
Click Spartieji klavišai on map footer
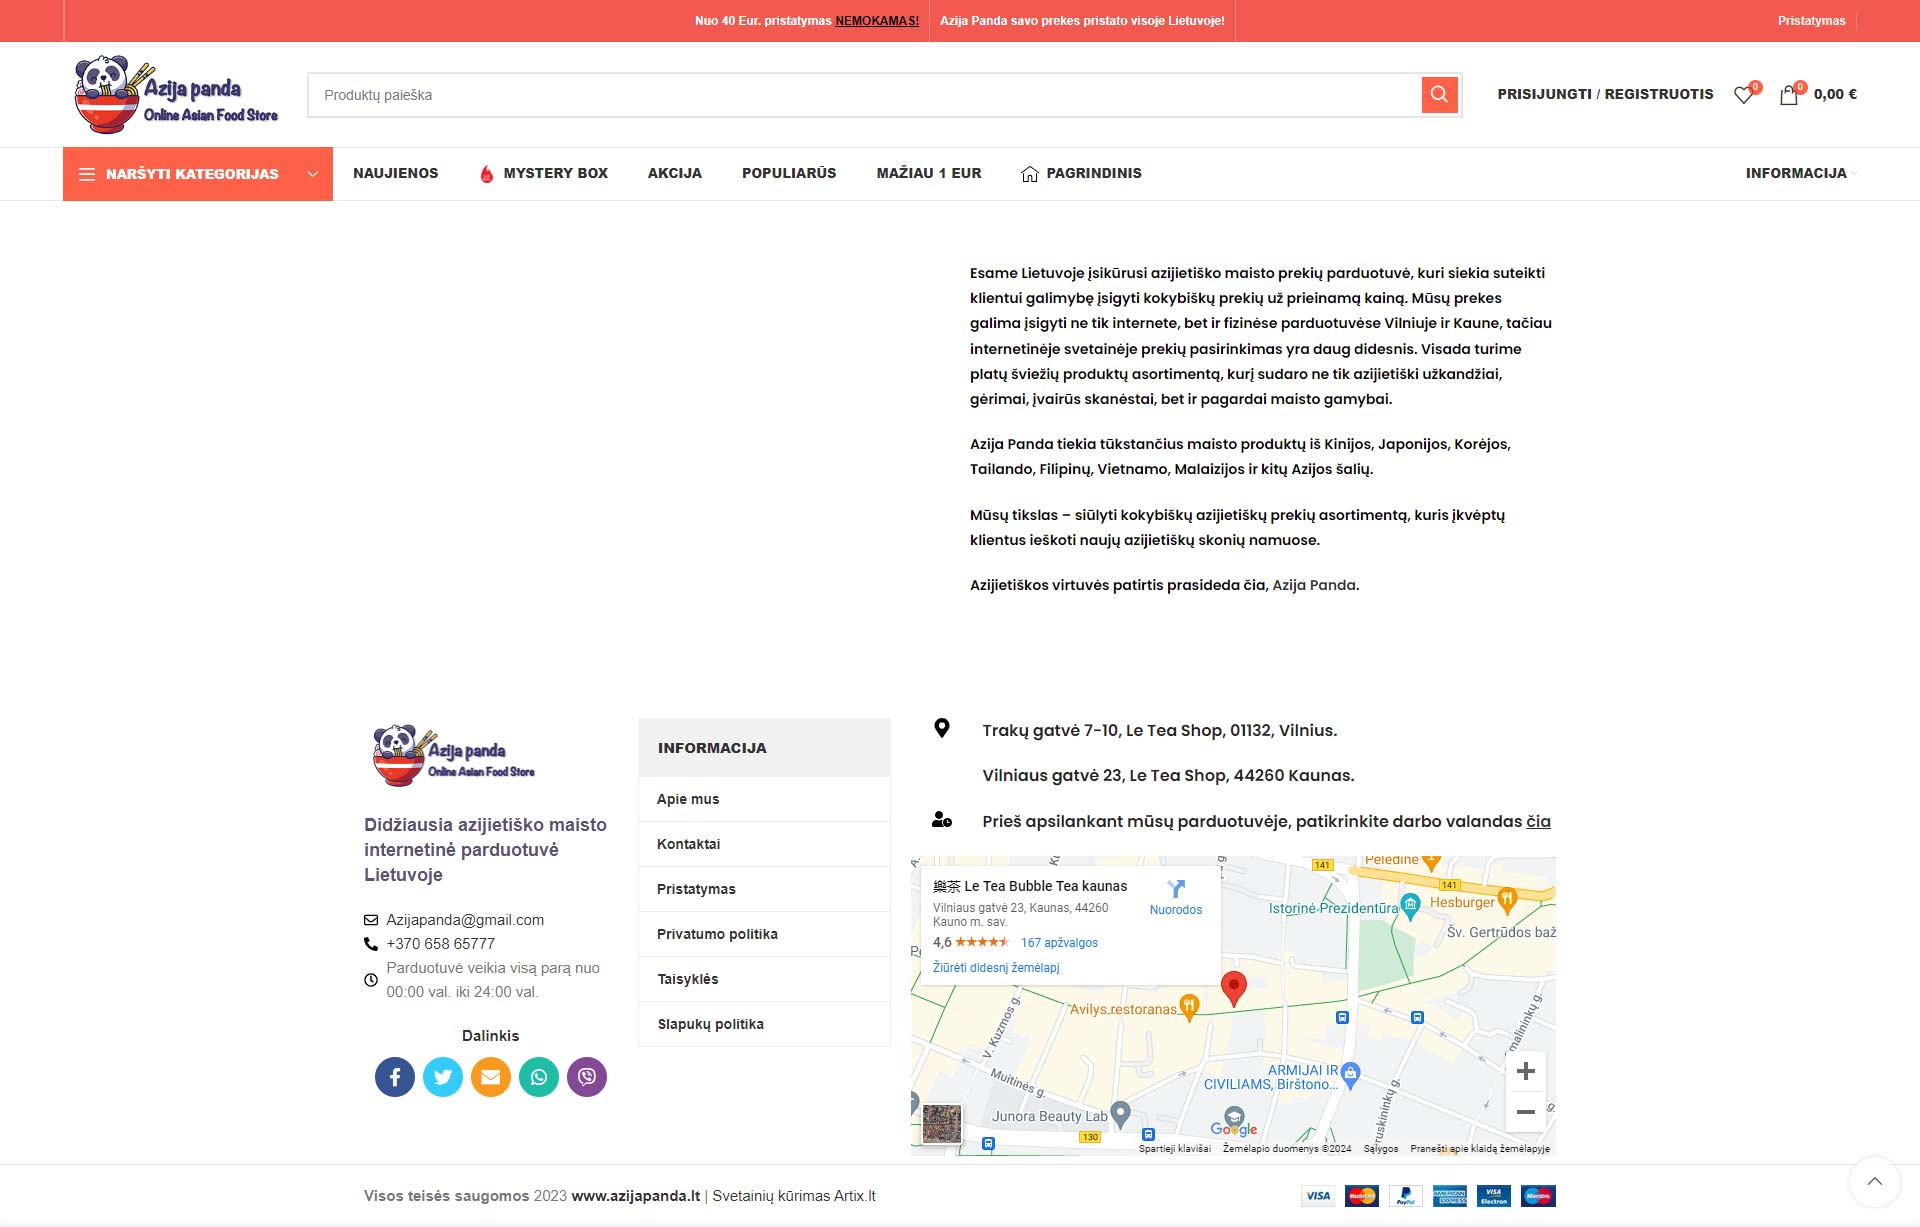pyautogui.click(x=1175, y=1149)
